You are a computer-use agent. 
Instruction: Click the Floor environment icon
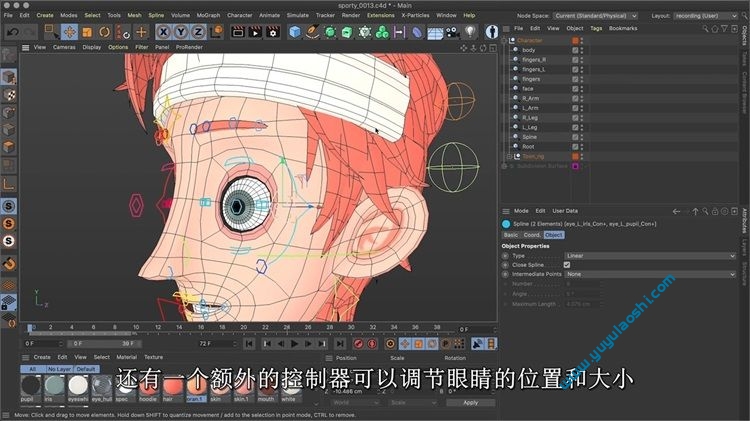point(435,33)
